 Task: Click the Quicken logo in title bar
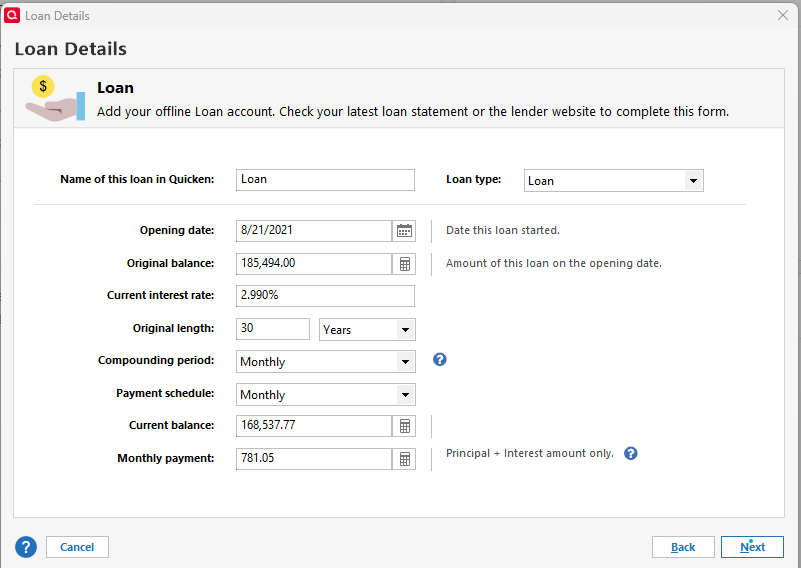13,15
